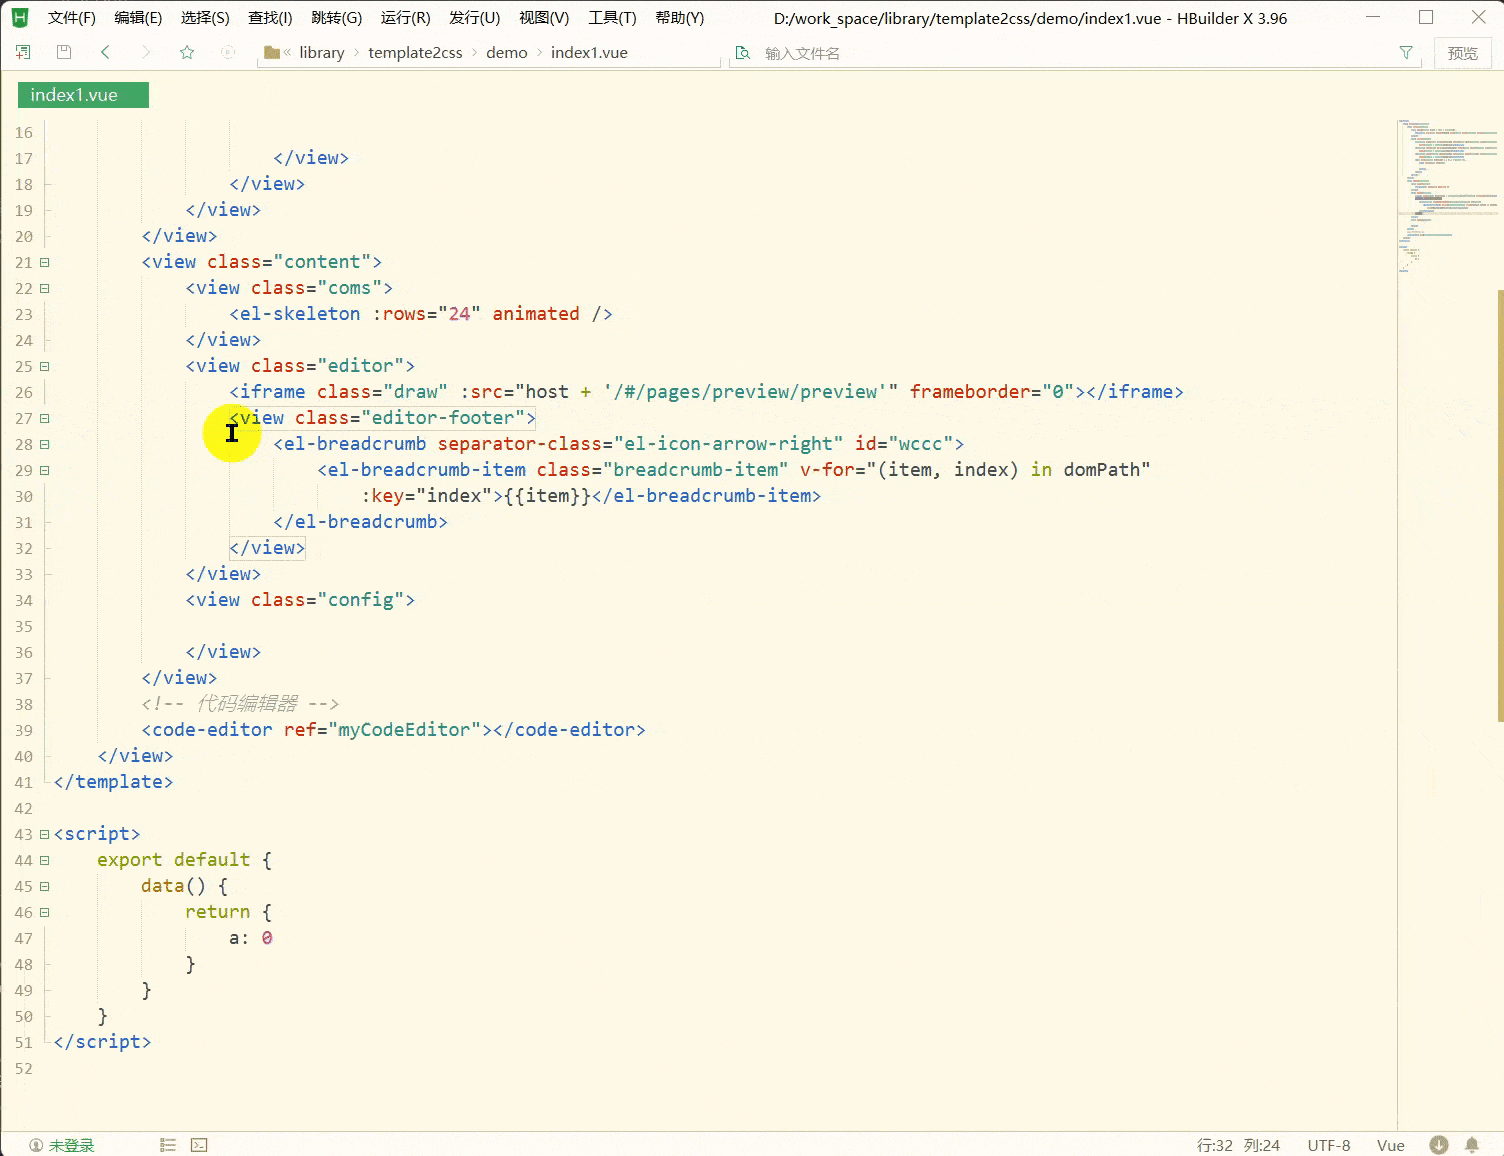Click the 行:32 列:24 cursor position indicator
This screenshot has width=1504, height=1156.
pos(1238,1145)
